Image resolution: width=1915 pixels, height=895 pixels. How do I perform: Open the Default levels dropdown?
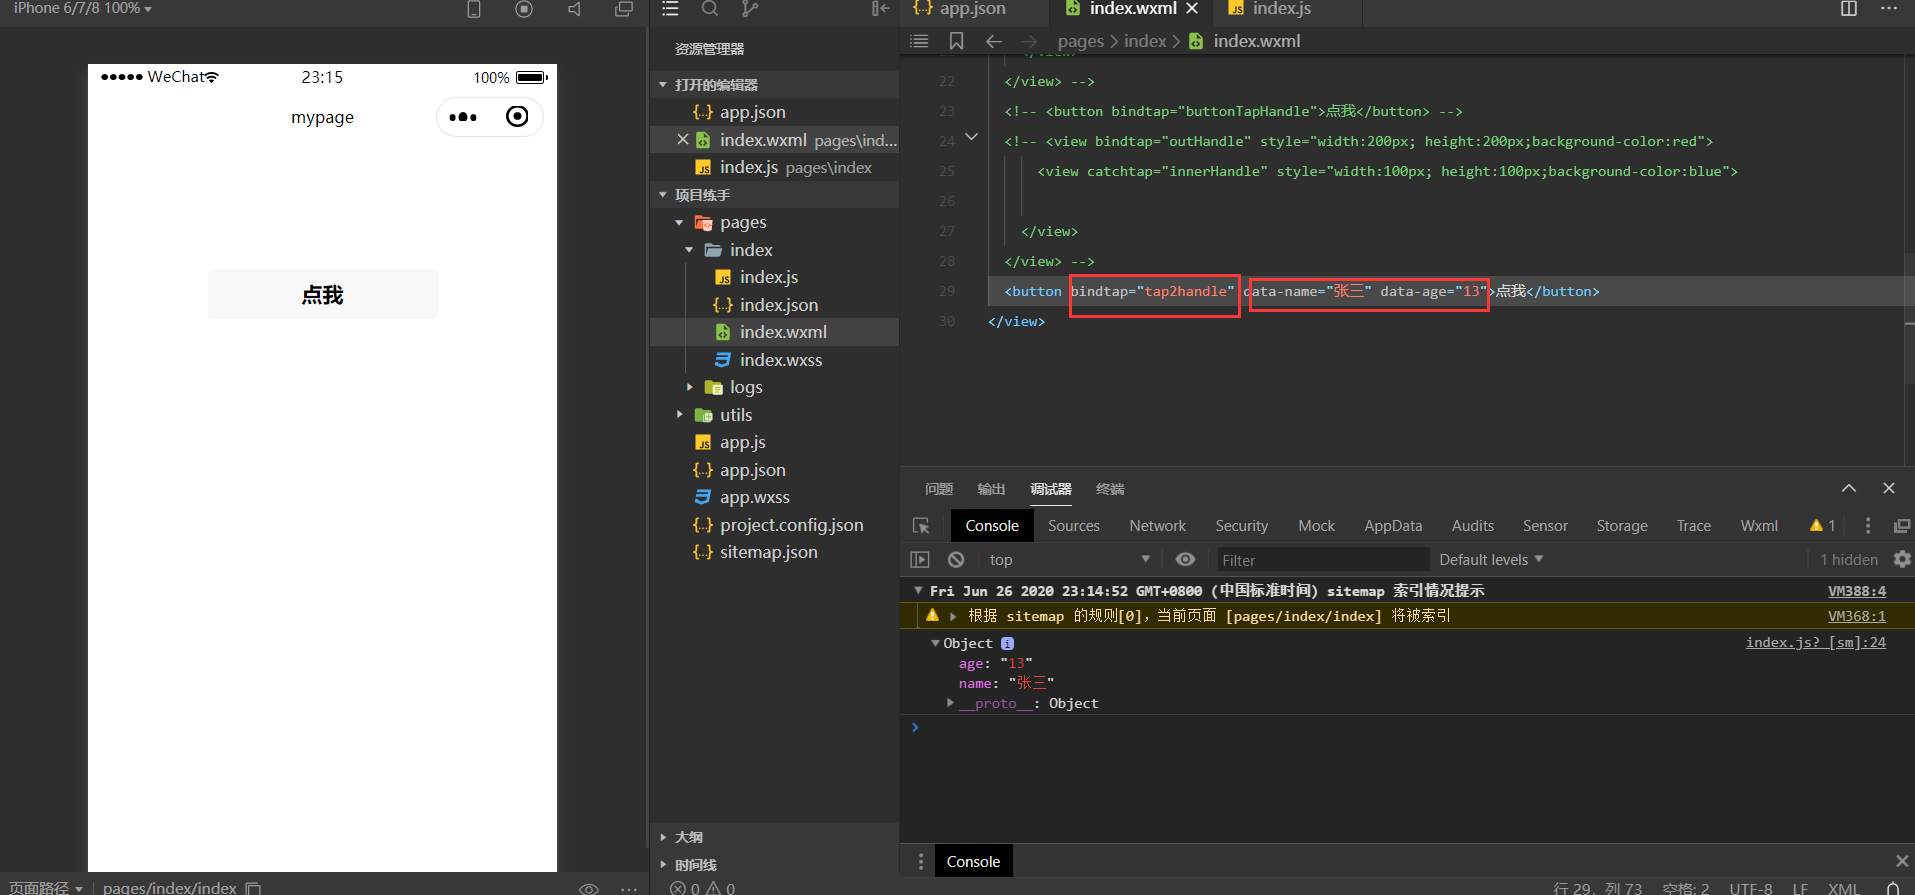pyautogui.click(x=1491, y=560)
